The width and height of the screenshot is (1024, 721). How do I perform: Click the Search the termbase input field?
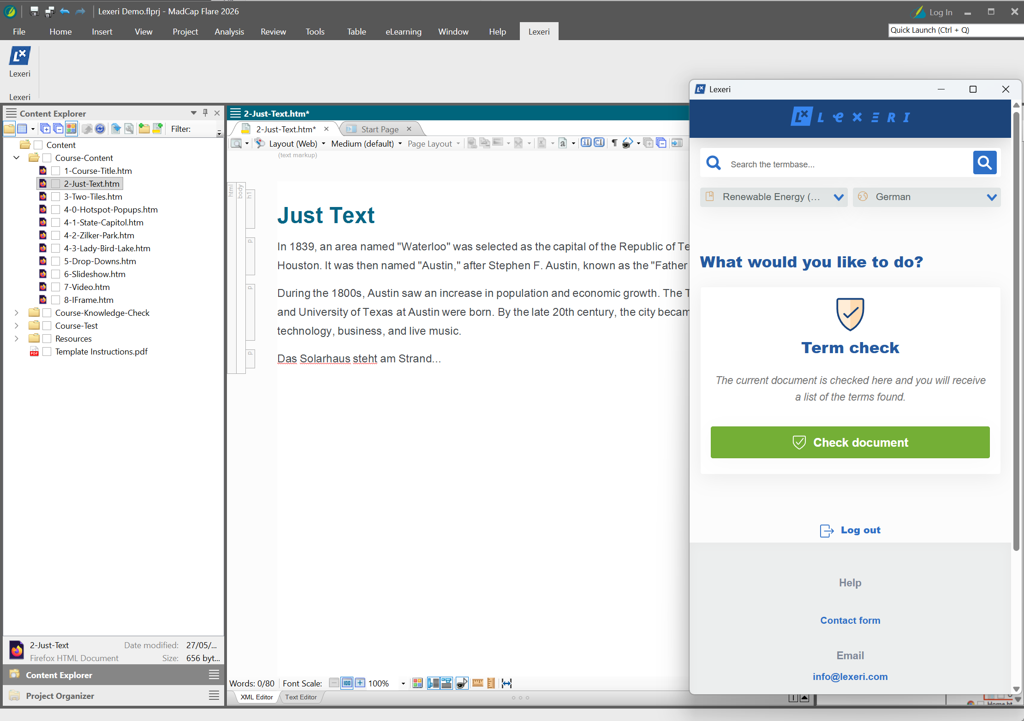pyautogui.click(x=848, y=164)
